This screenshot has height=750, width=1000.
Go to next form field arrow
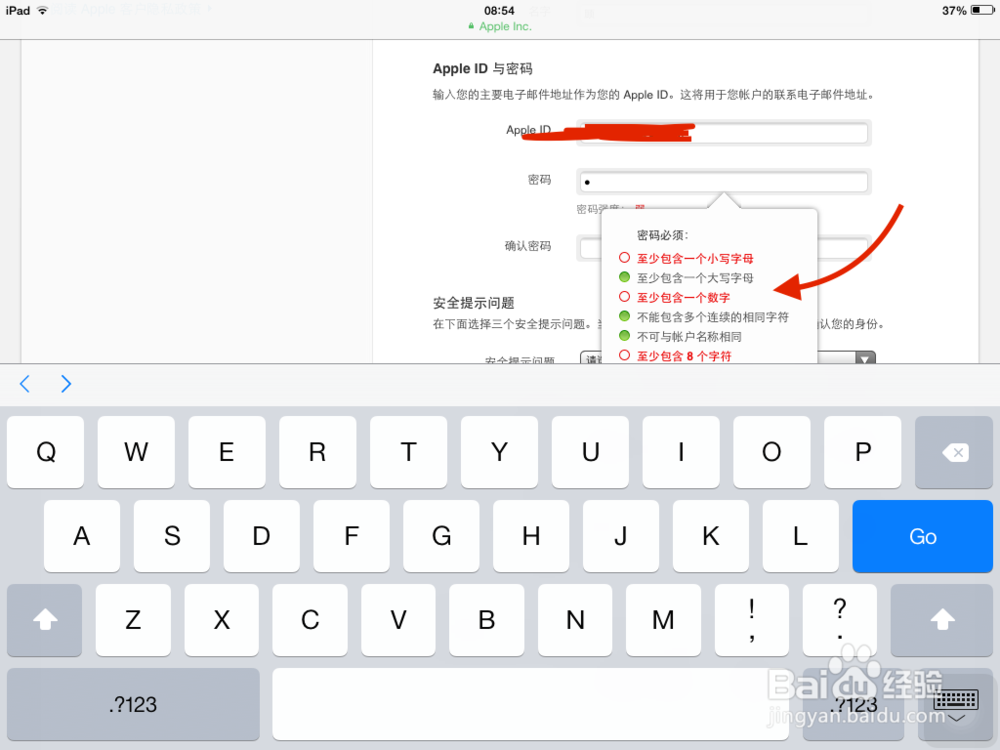66,384
